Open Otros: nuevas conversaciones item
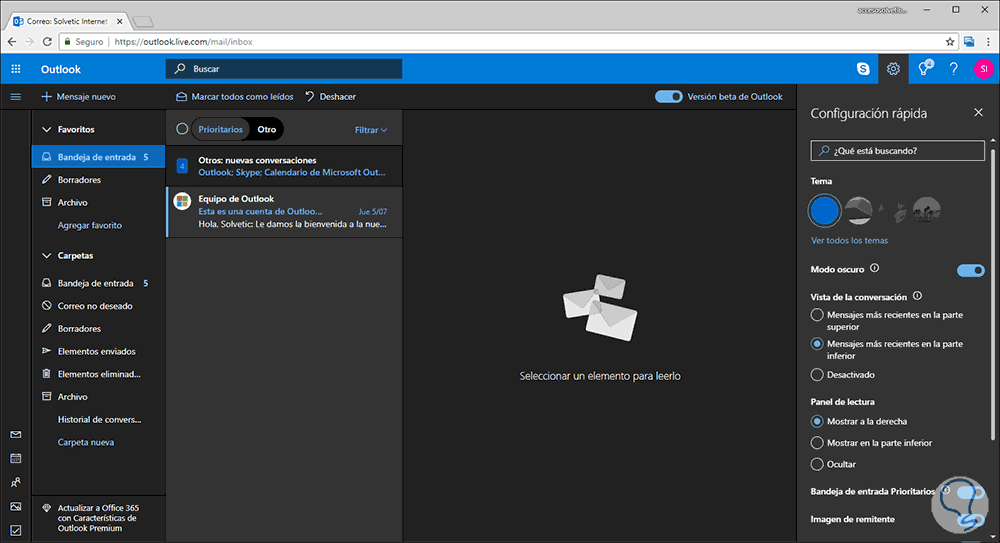This screenshot has height=543, width=1000. 284,166
